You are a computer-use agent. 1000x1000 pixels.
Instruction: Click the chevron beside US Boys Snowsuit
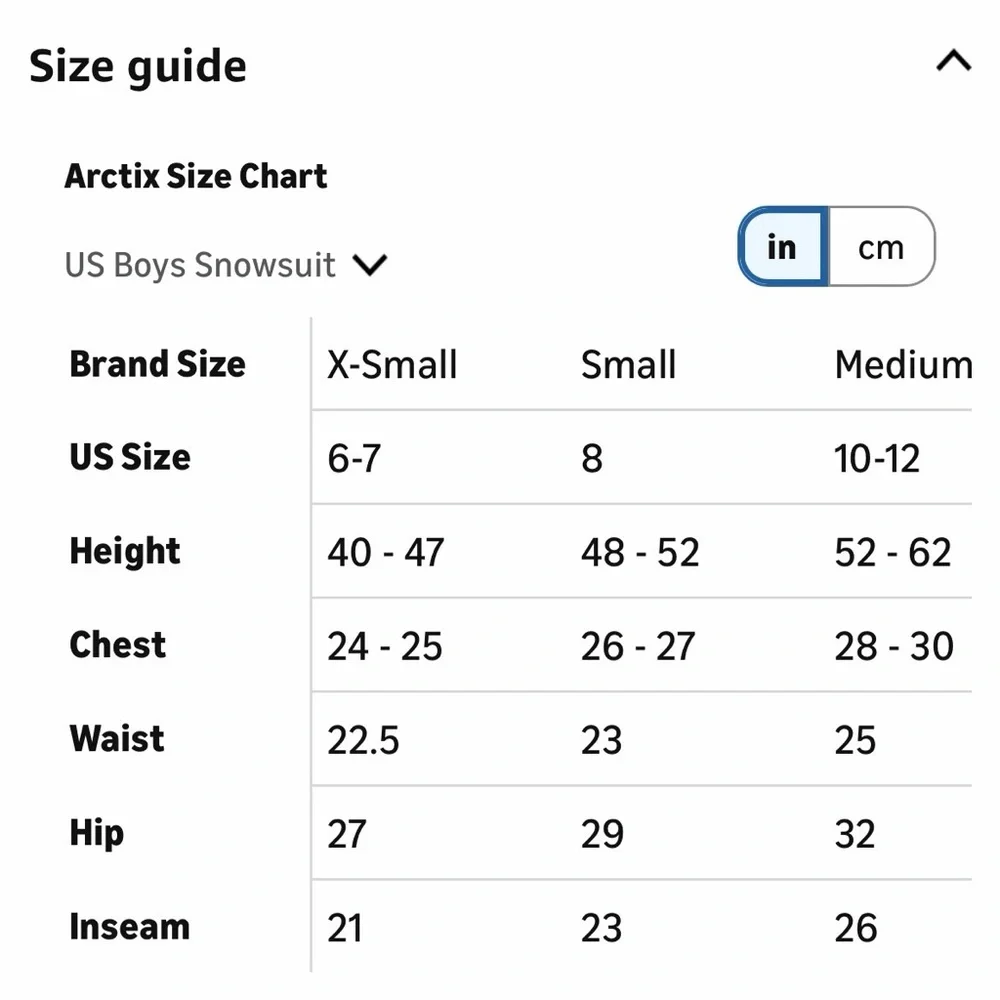click(370, 266)
